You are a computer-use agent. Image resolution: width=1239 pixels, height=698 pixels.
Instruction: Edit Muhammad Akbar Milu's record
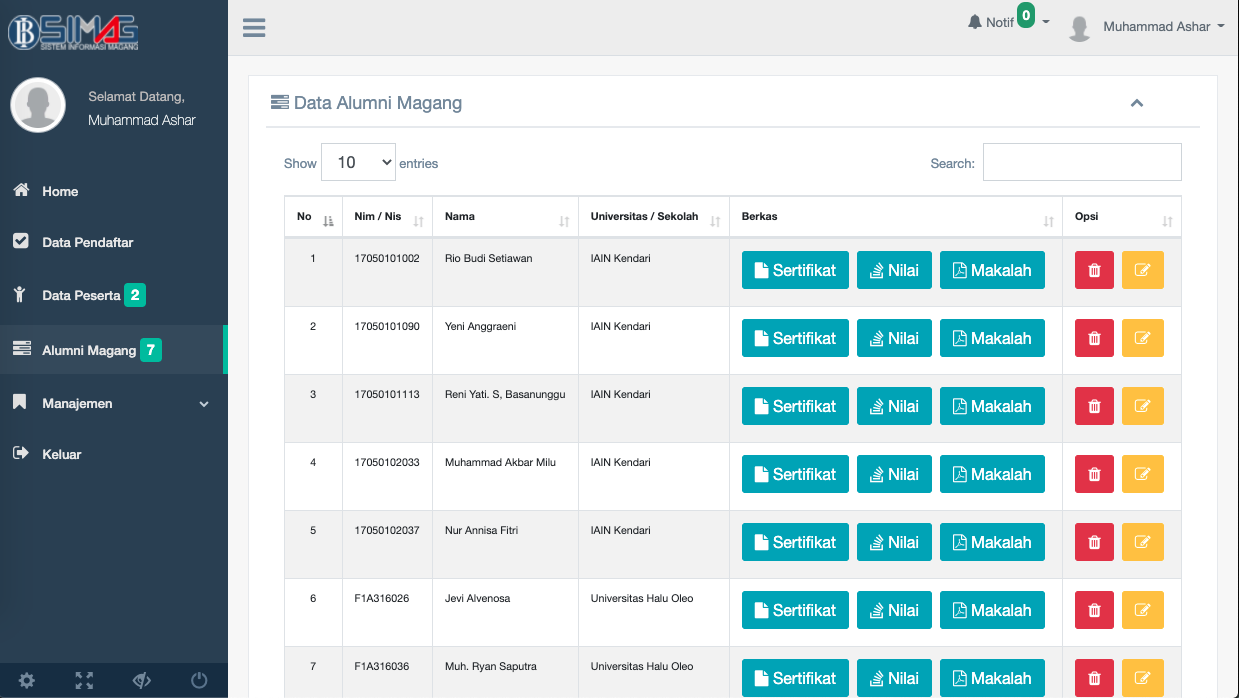click(1143, 474)
